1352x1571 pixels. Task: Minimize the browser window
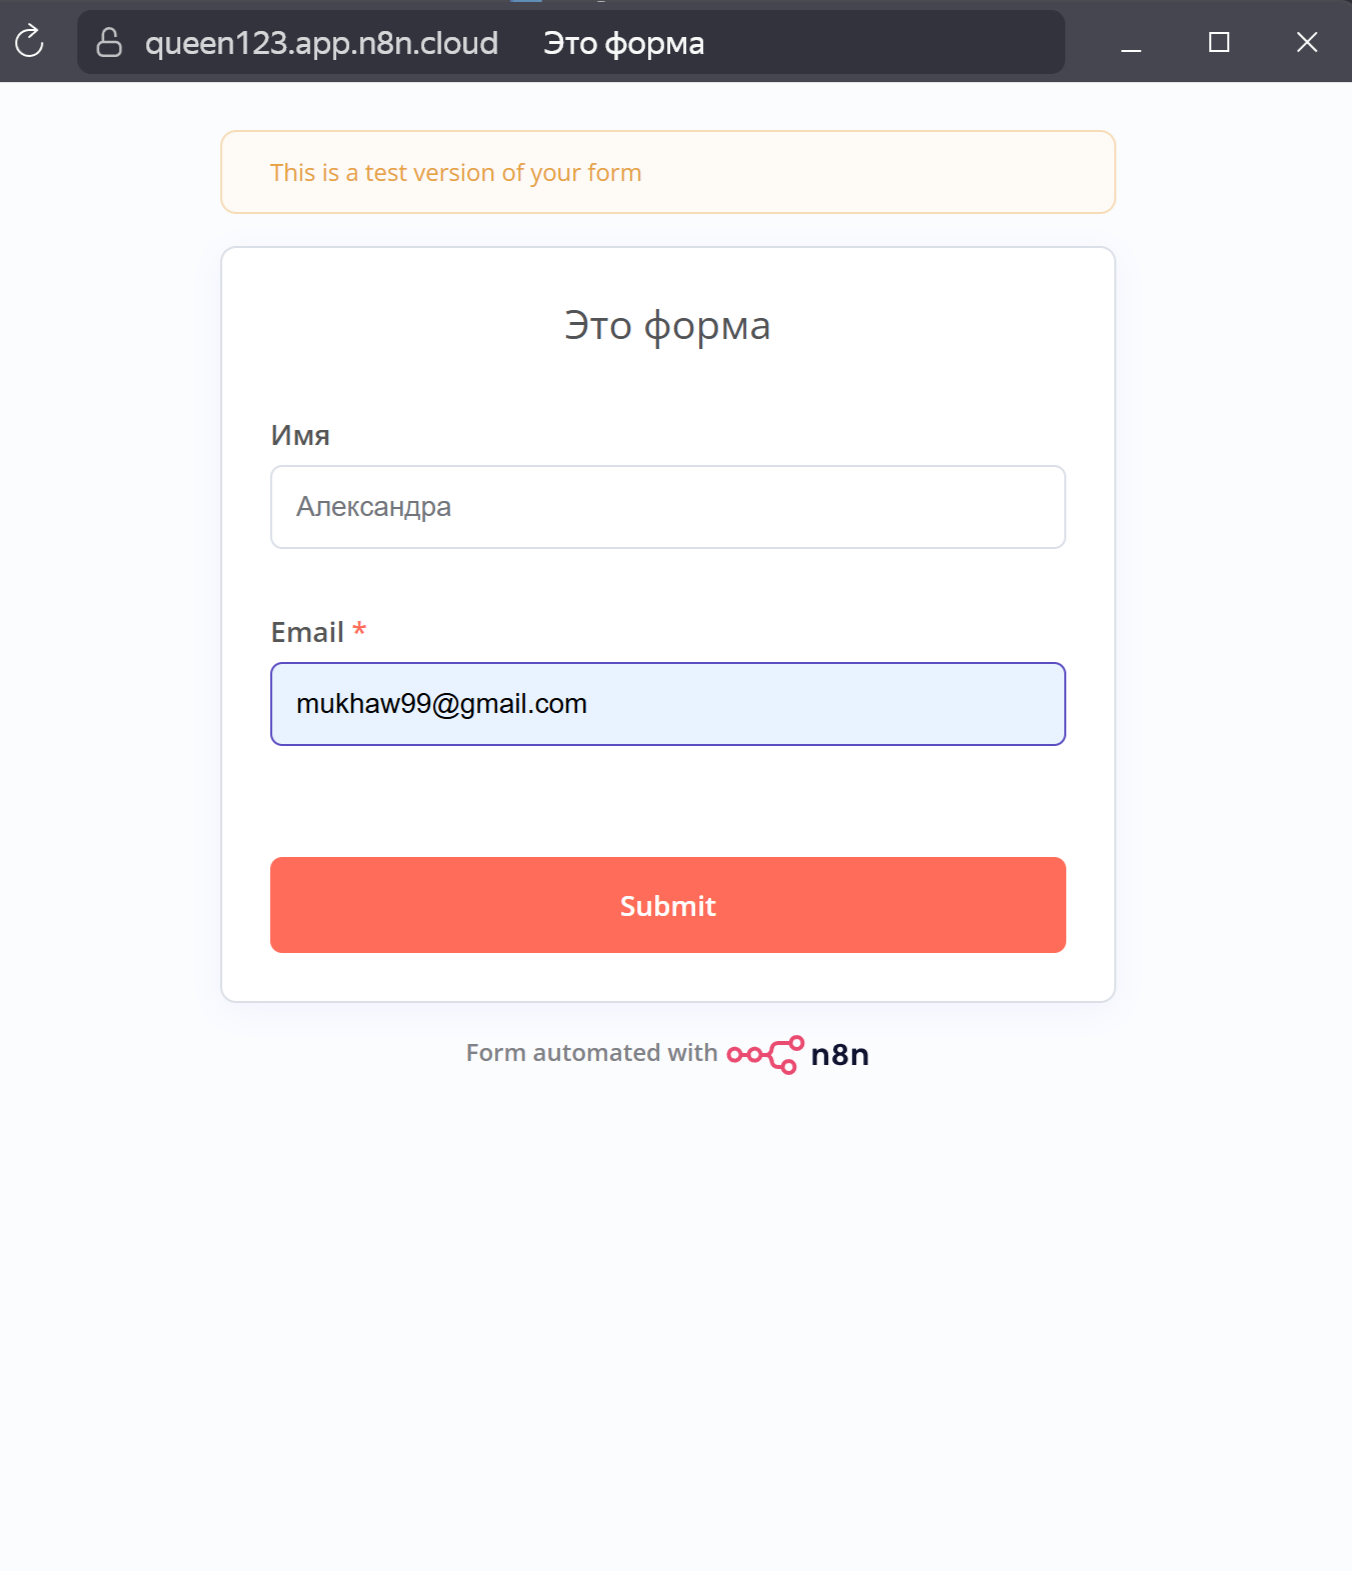[x=1131, y=42]
